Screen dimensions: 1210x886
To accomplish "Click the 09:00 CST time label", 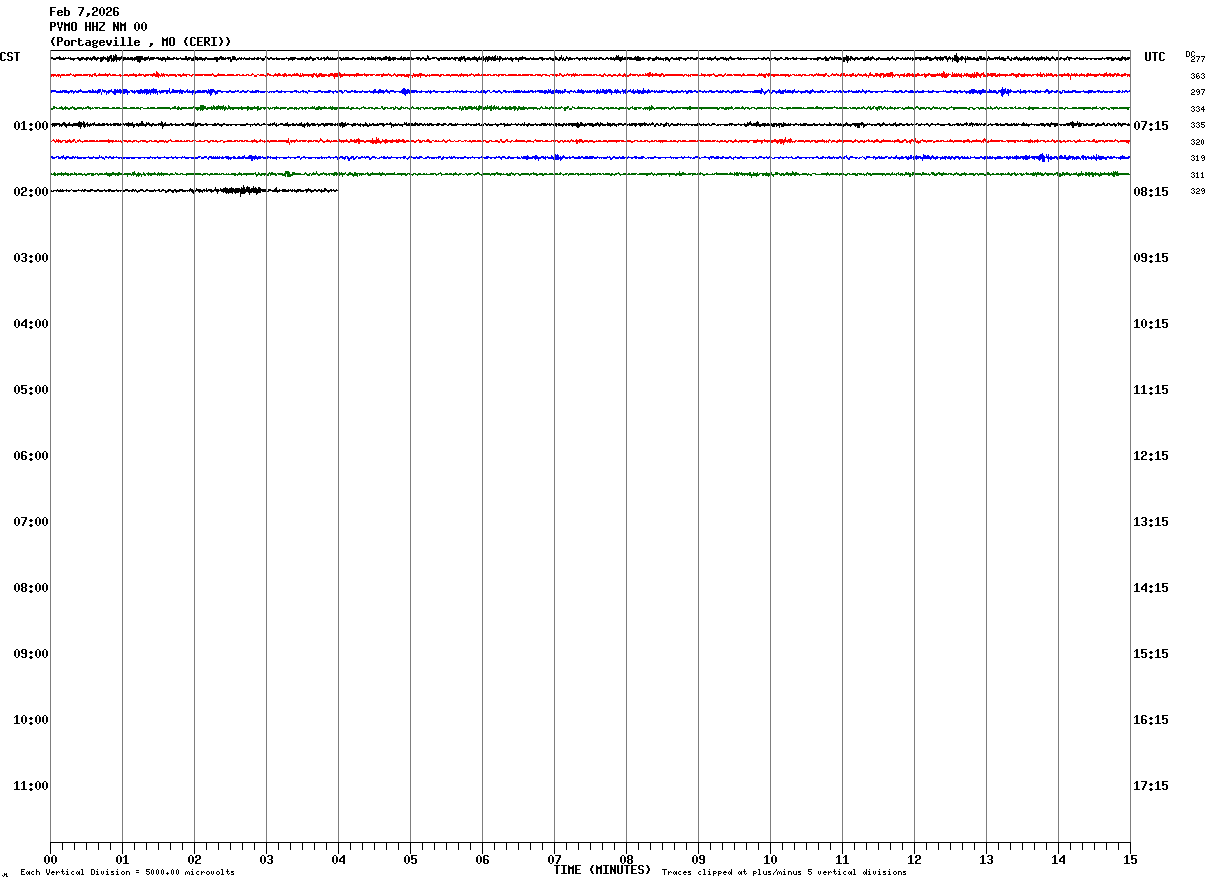I will [31, 654].
